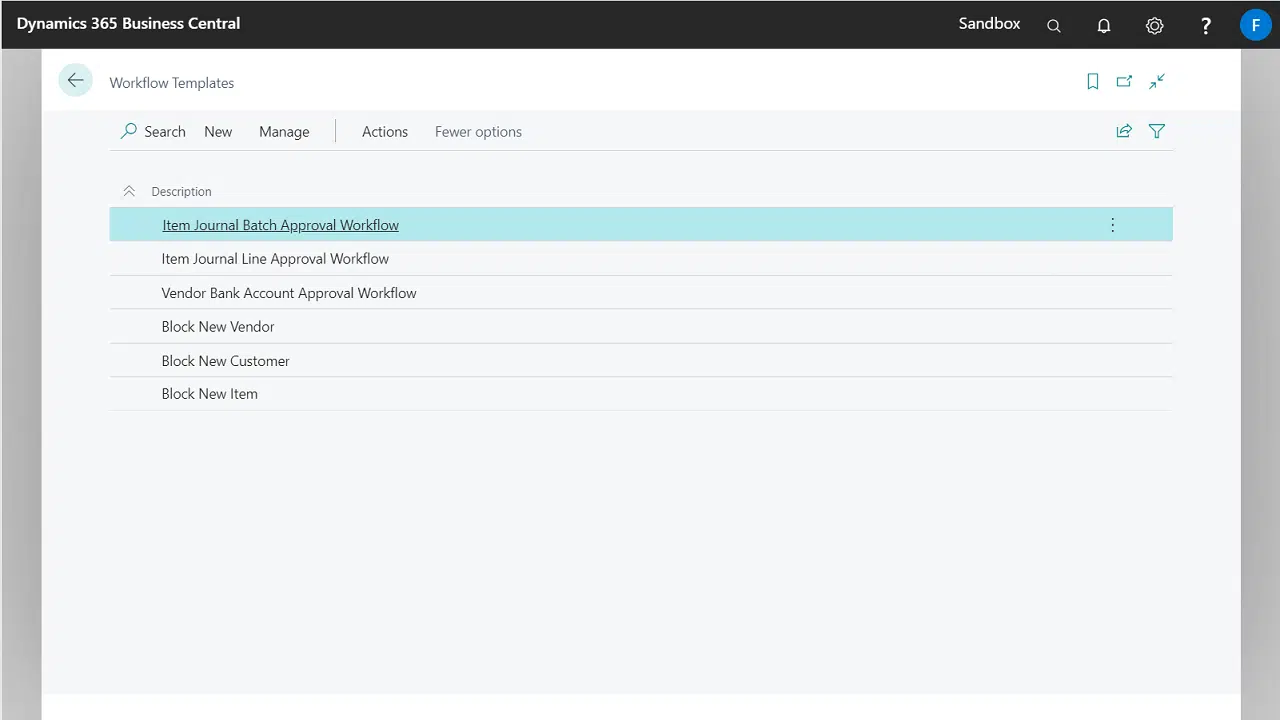Image resolution: width=1280 pixels, height=720 pixels.
Task: Open the user account avatar F
Action: coord(1255,25)
